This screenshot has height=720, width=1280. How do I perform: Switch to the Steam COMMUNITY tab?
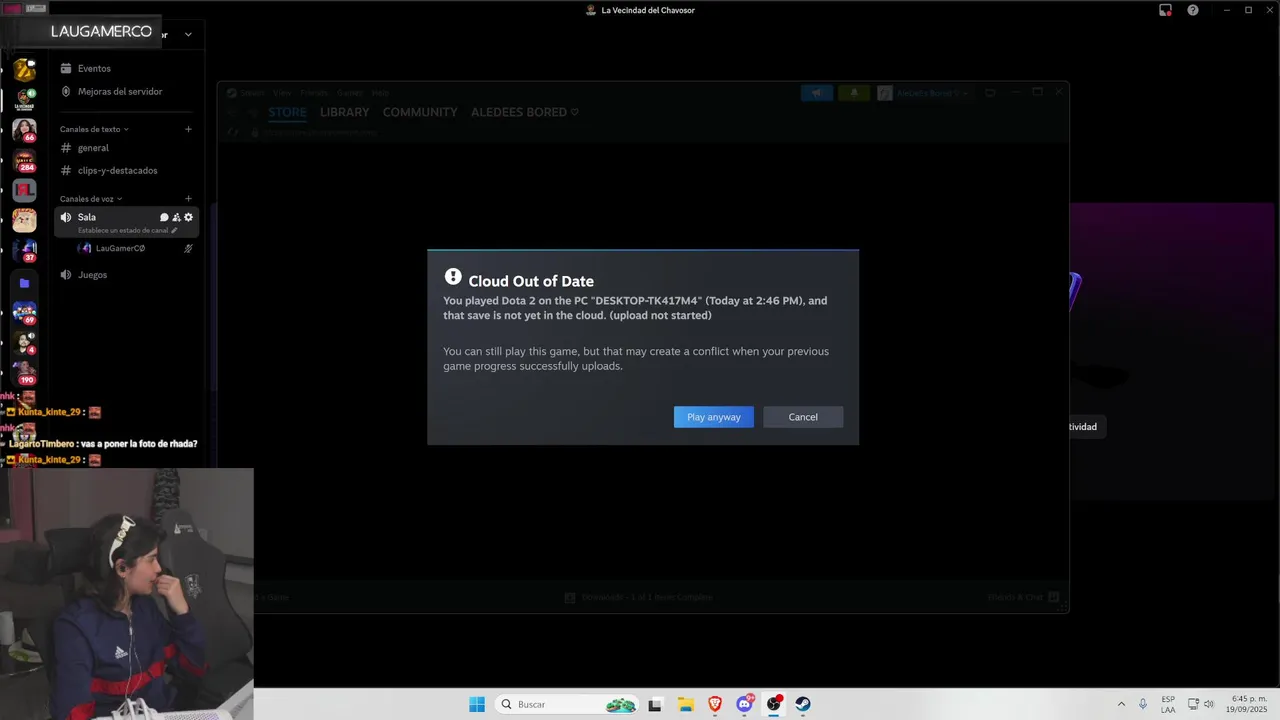tap(420, 112)
